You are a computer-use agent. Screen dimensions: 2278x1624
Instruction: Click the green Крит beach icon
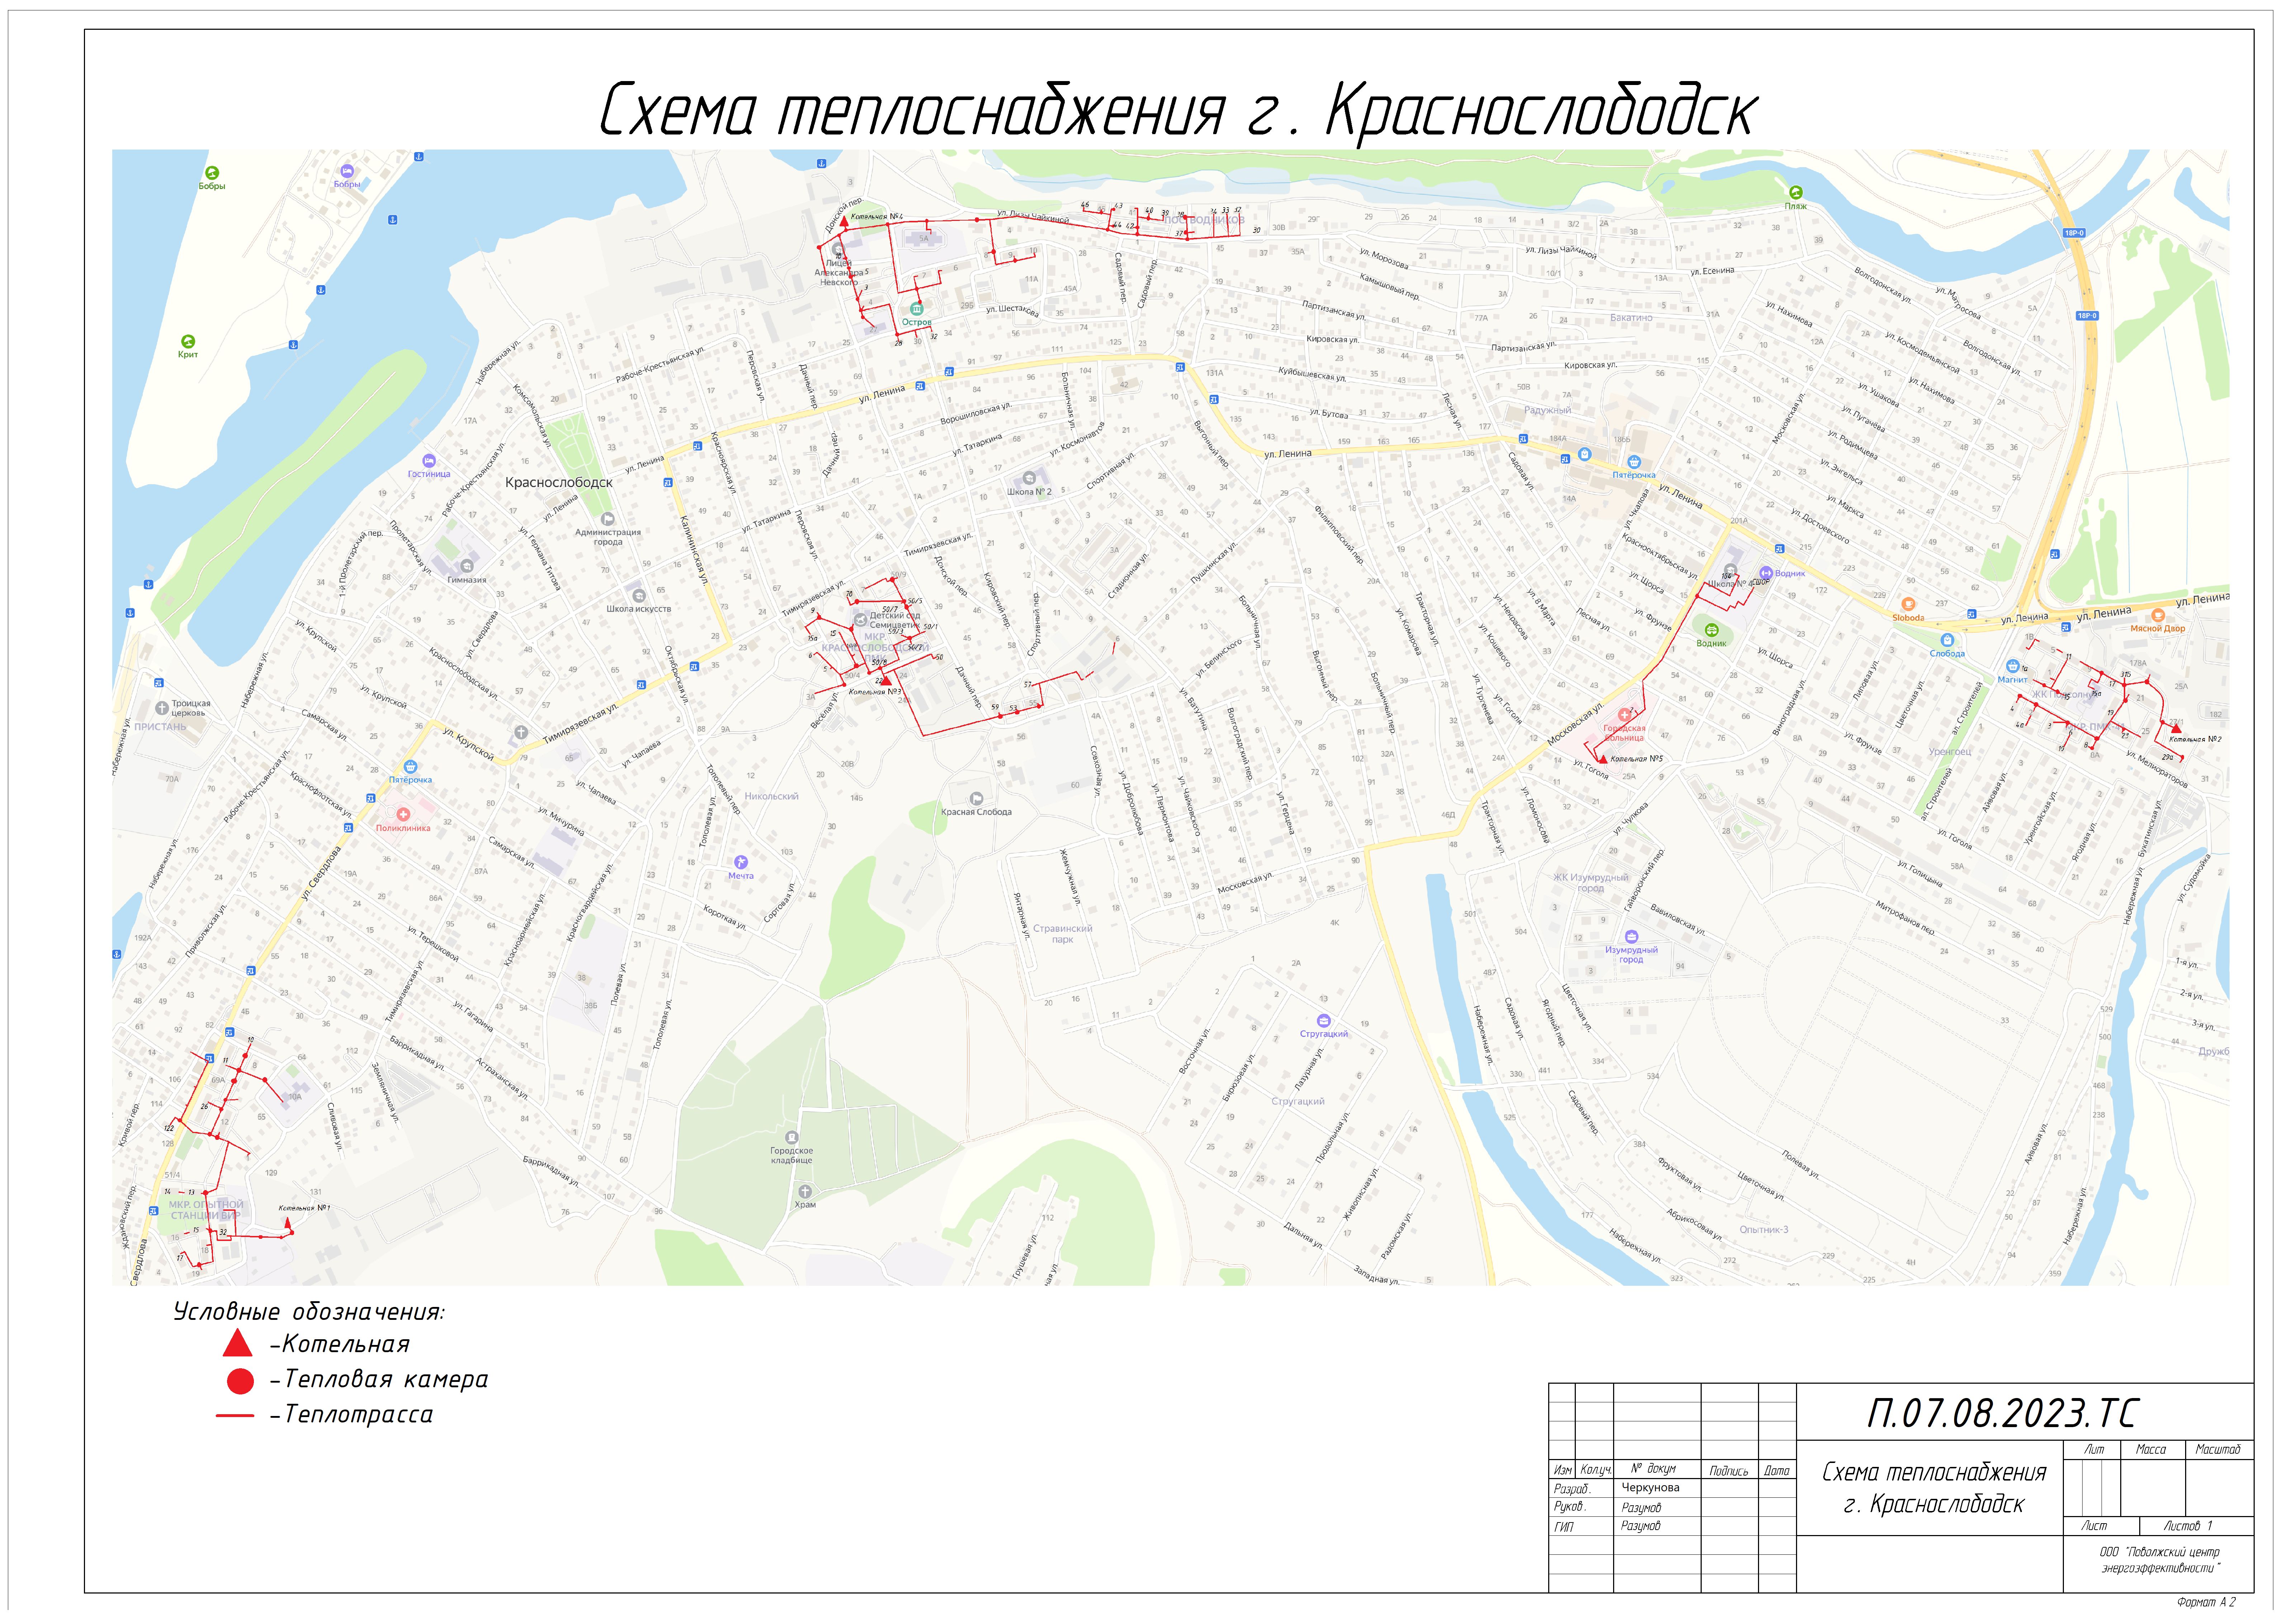187,341
